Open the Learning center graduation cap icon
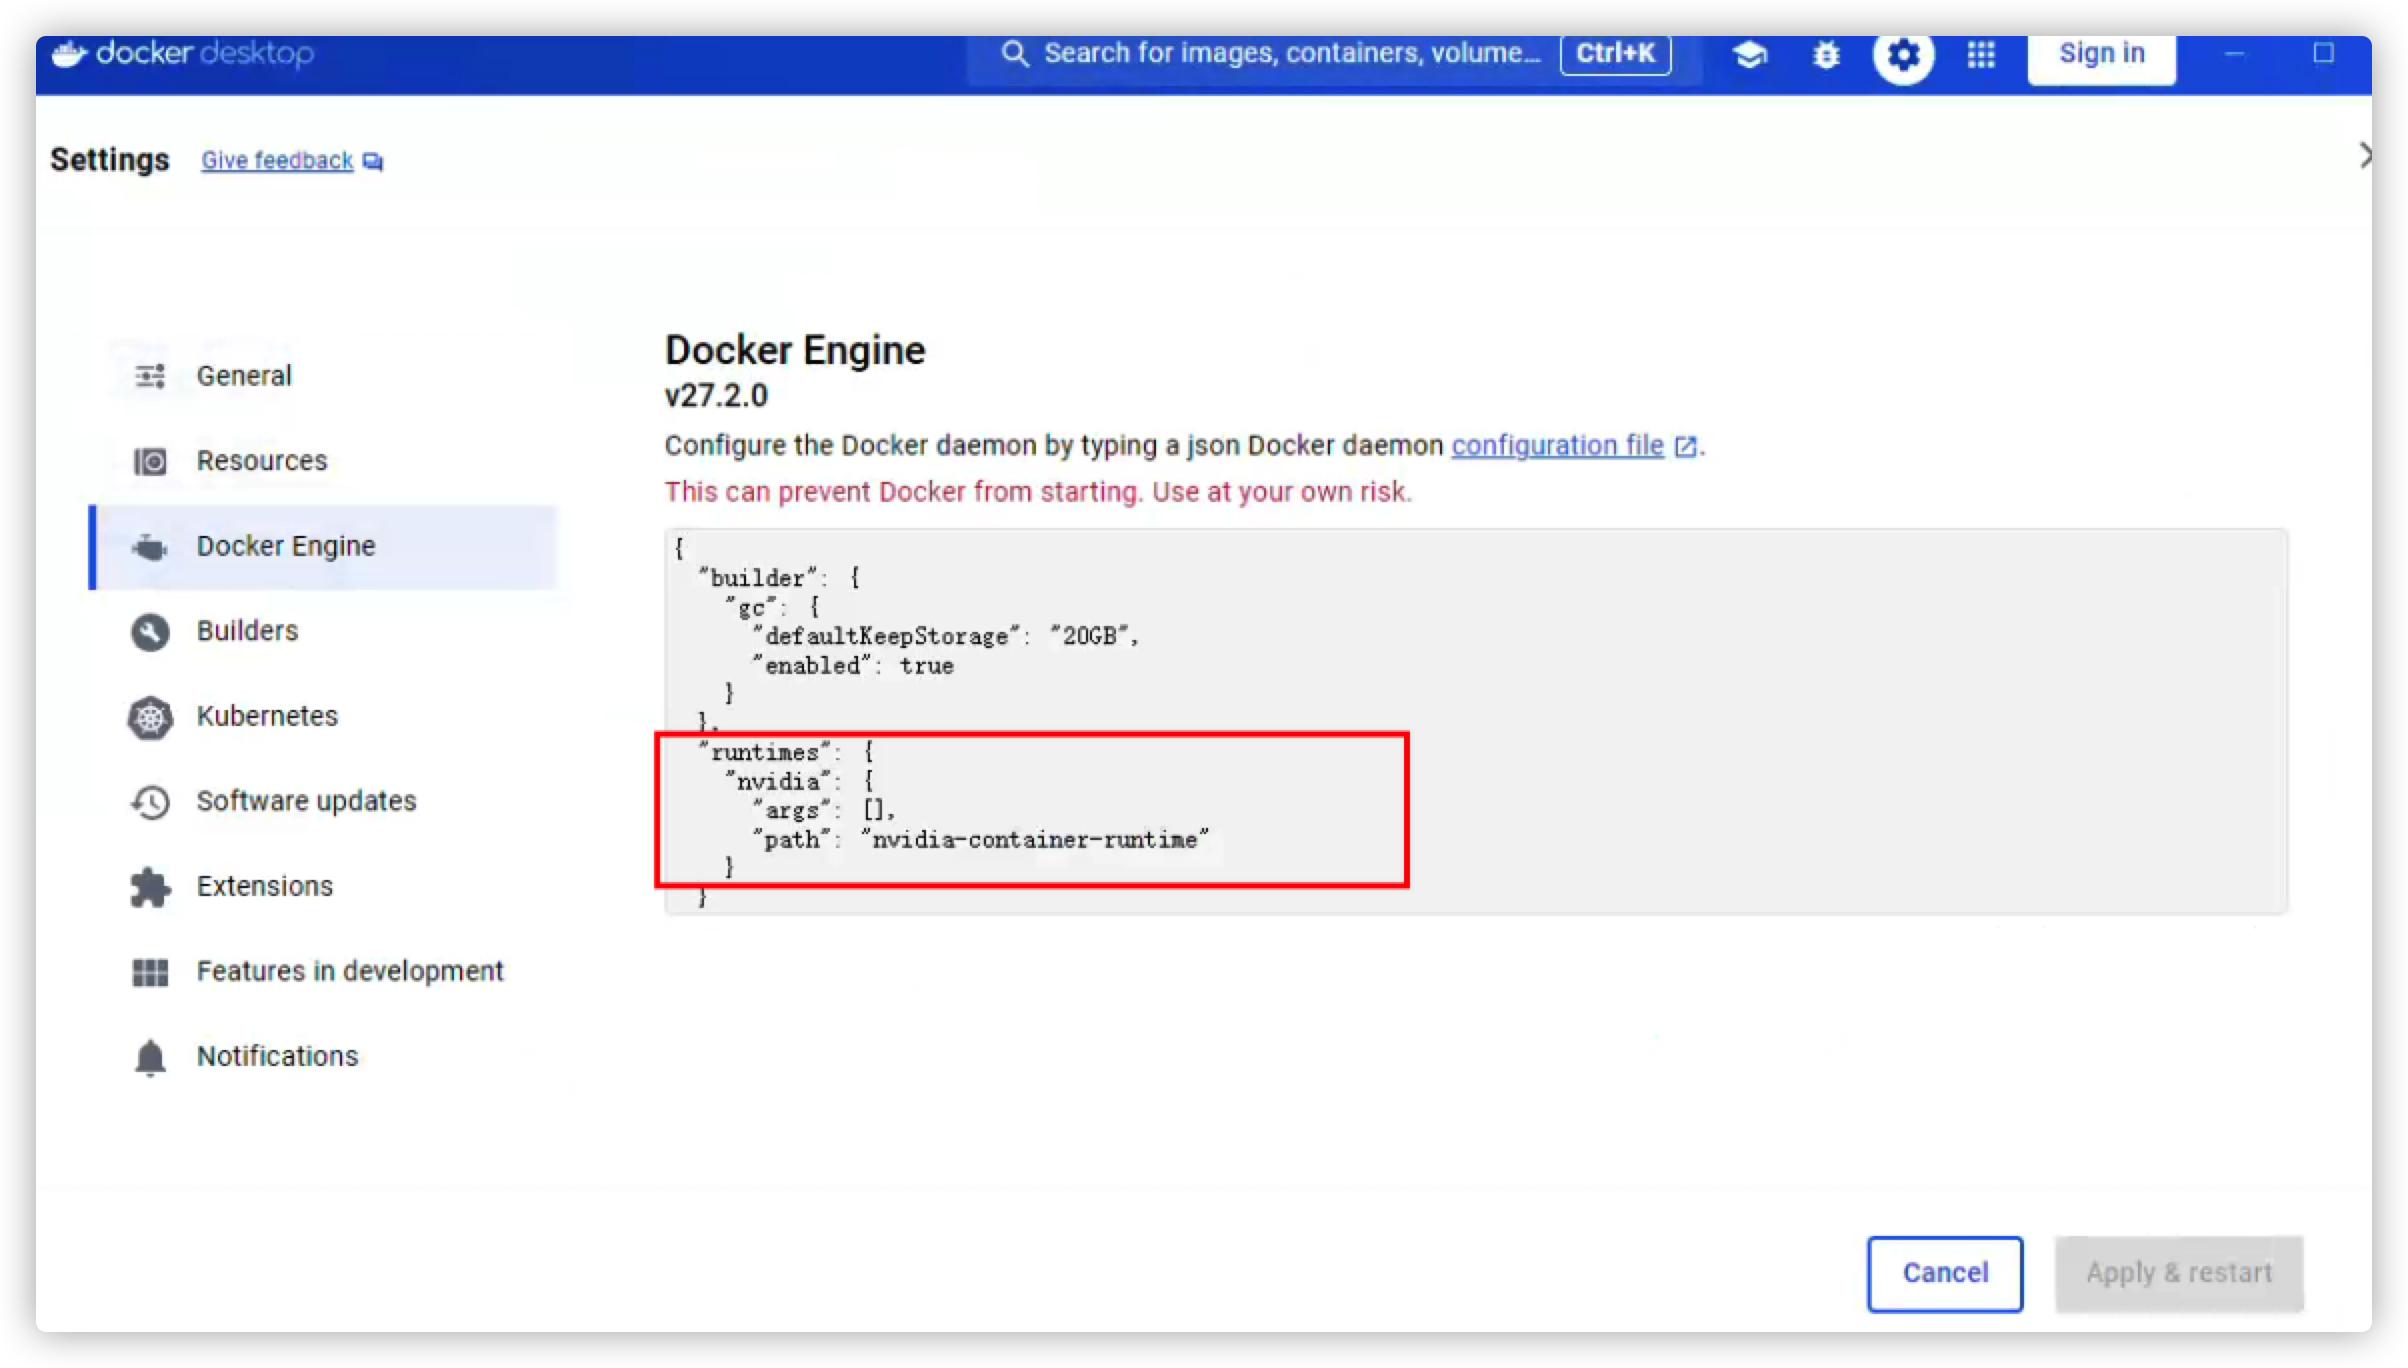Image resolution: width=2408 pixels, height=1368 pixels. (1750, 54)
